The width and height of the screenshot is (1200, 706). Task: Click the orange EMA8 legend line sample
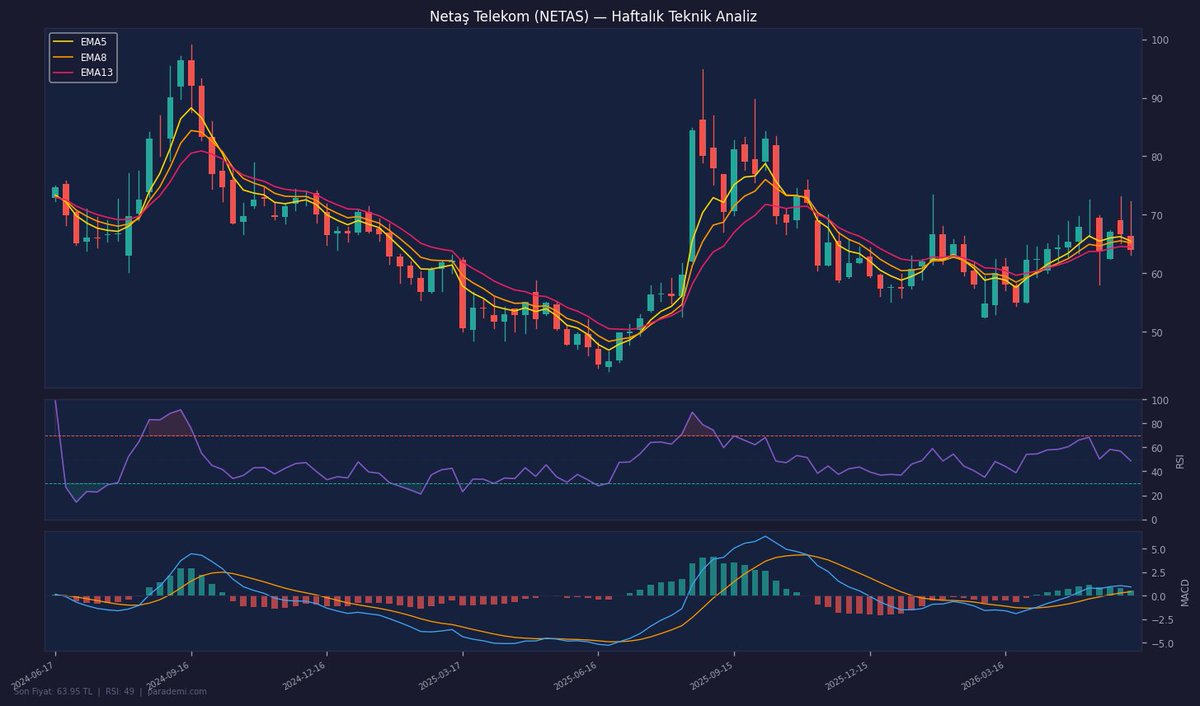(63, 57)
